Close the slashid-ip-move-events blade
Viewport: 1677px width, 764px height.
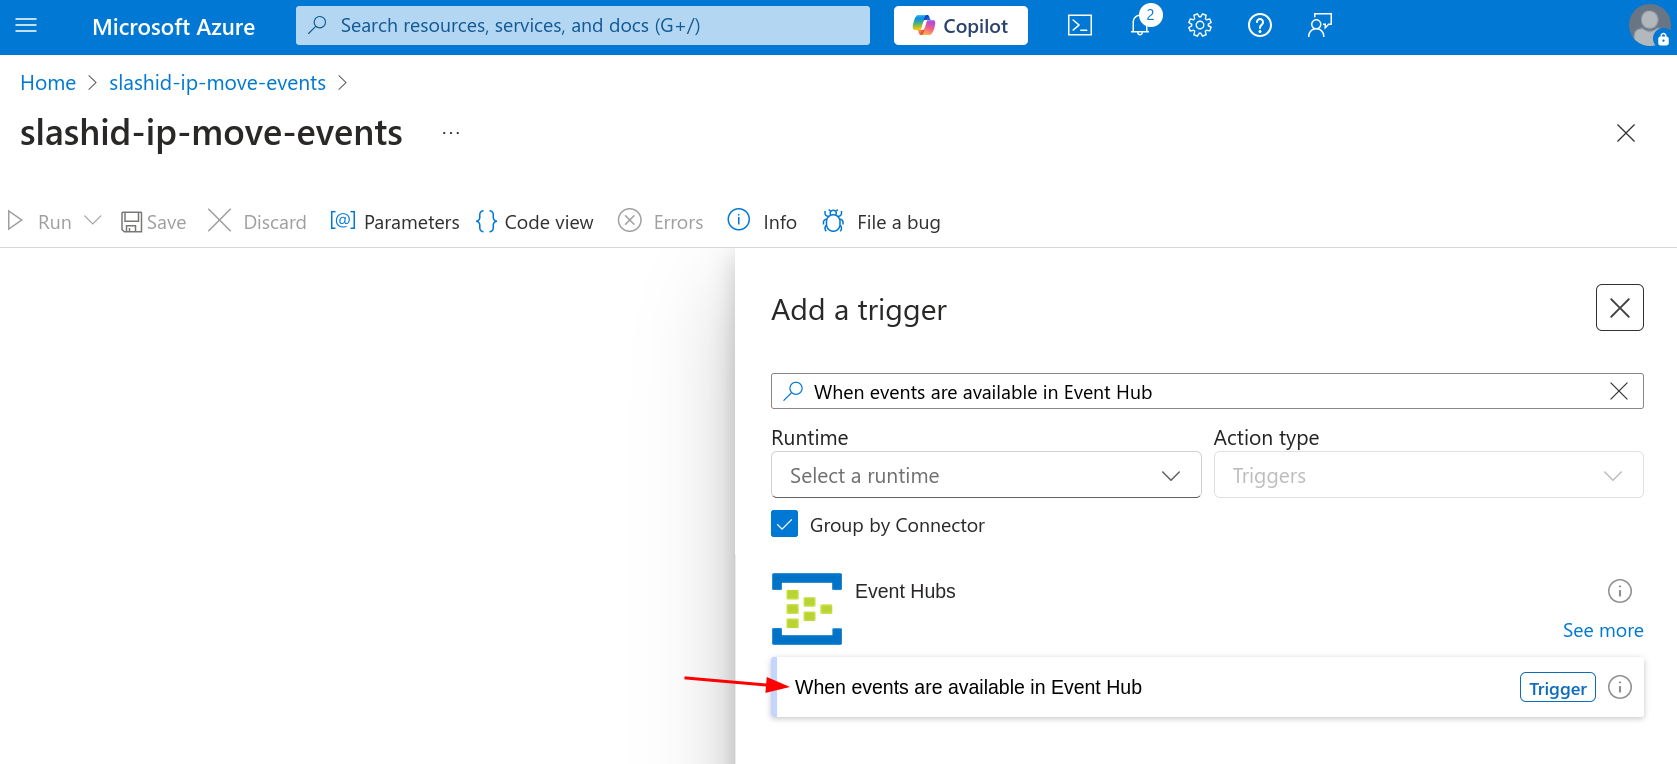point(1626,133)
